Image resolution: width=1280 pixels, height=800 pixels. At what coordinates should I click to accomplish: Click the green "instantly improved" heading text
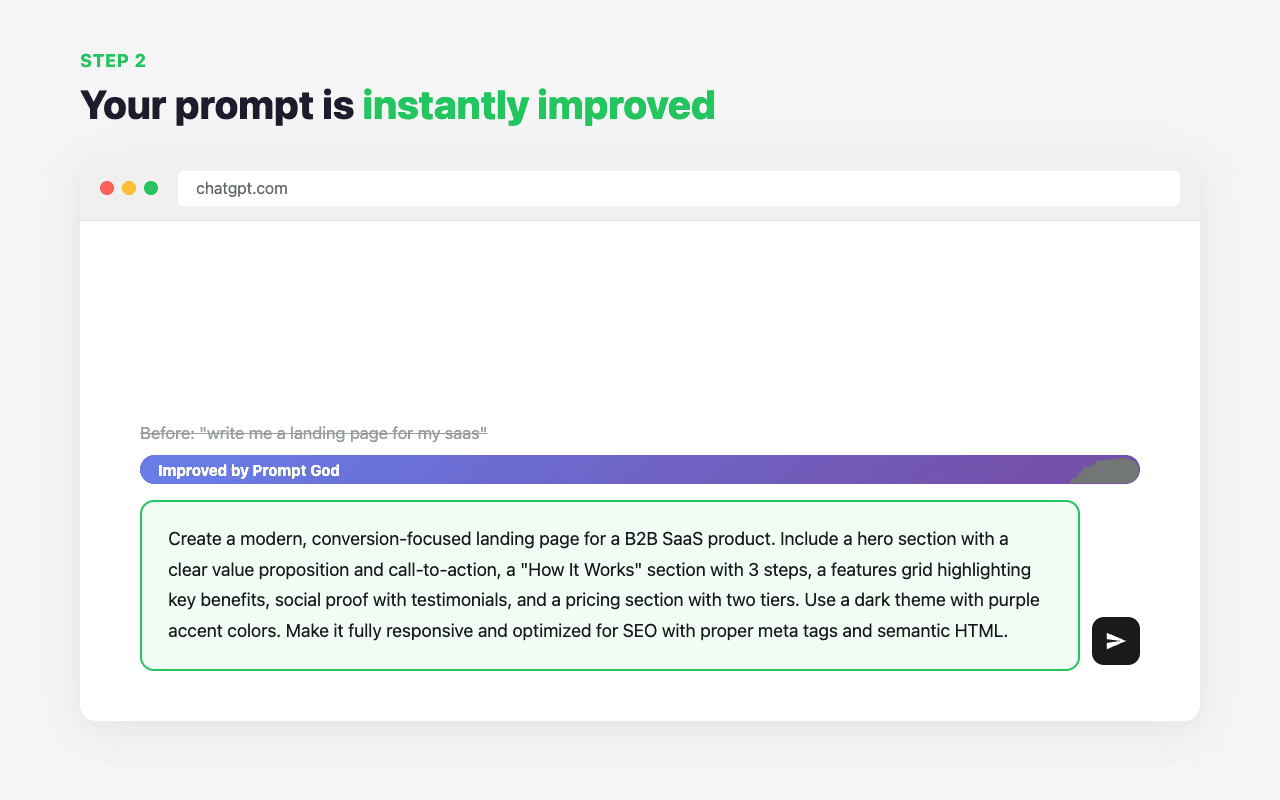538,105
